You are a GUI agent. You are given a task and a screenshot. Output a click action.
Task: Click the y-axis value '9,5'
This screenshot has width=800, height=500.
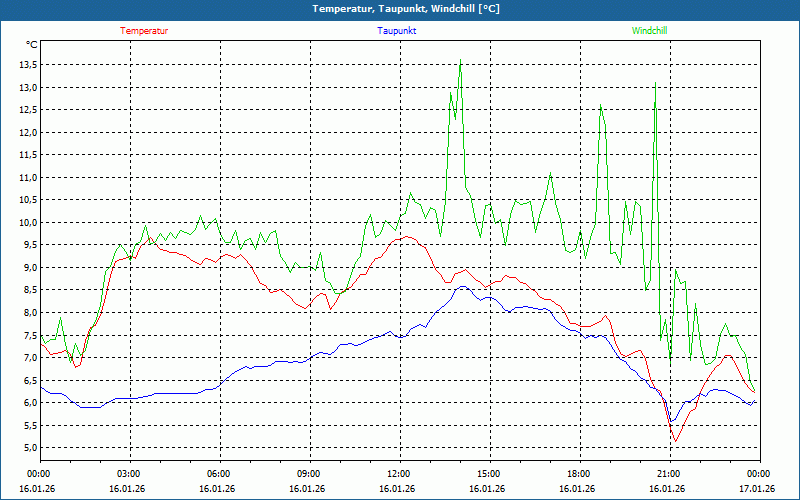click(x=30, y=245)
